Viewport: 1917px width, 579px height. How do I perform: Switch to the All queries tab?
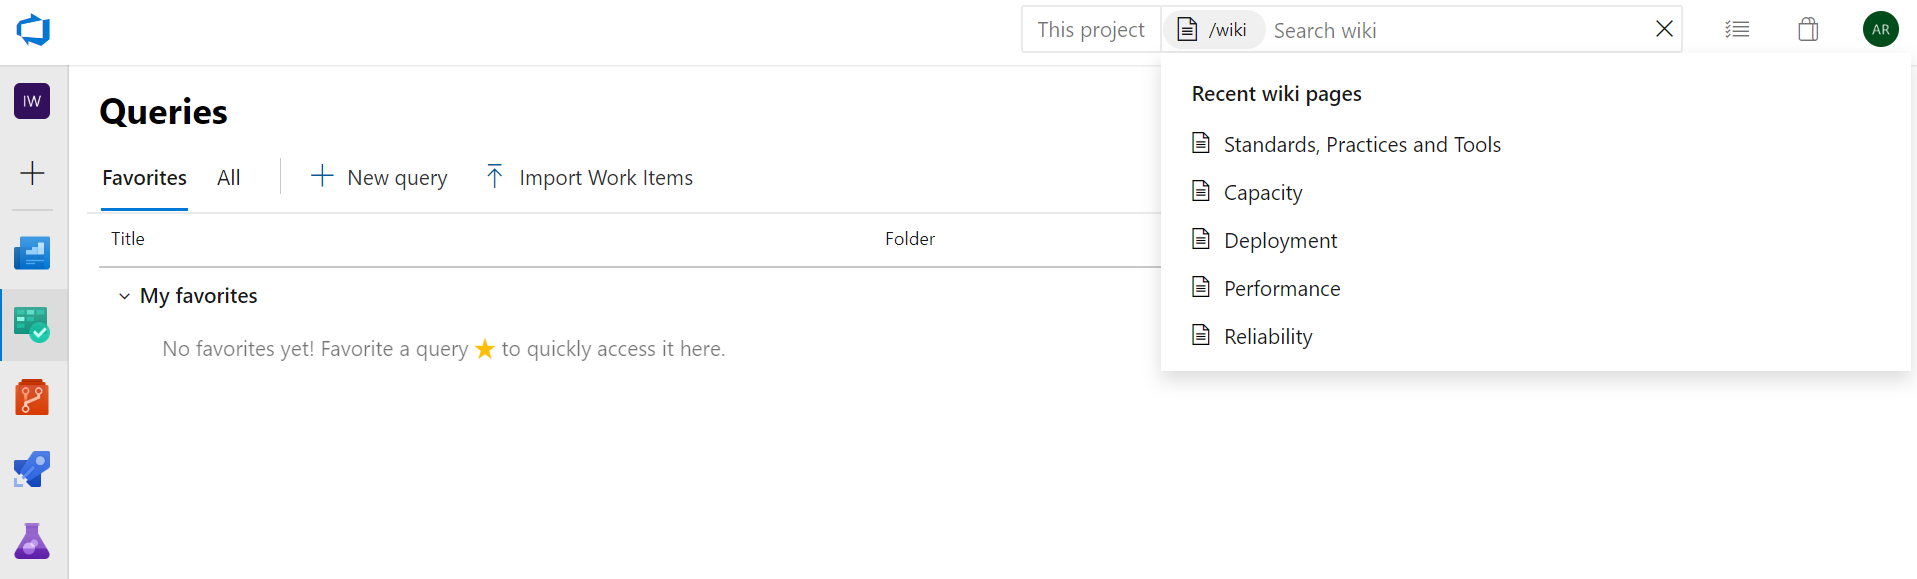click(228, 177)
